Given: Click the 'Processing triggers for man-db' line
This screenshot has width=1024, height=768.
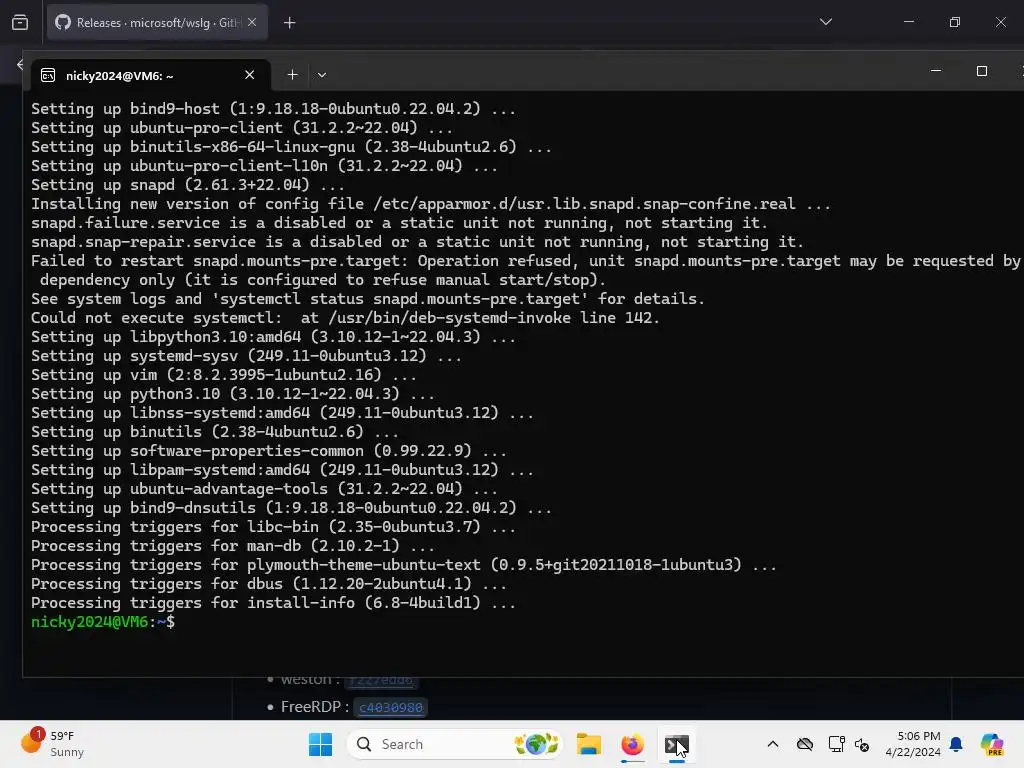Looking at the screenshot, I should point(232,546).
